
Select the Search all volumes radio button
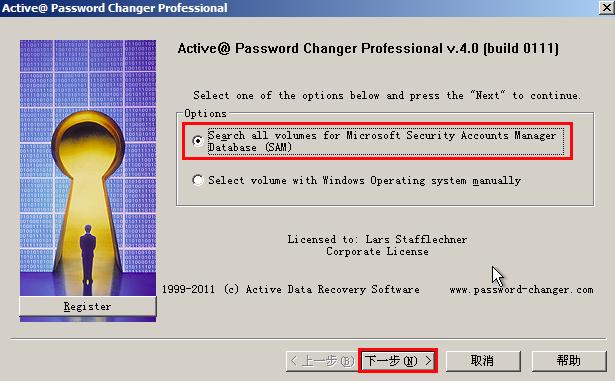(x=198, y=140)
